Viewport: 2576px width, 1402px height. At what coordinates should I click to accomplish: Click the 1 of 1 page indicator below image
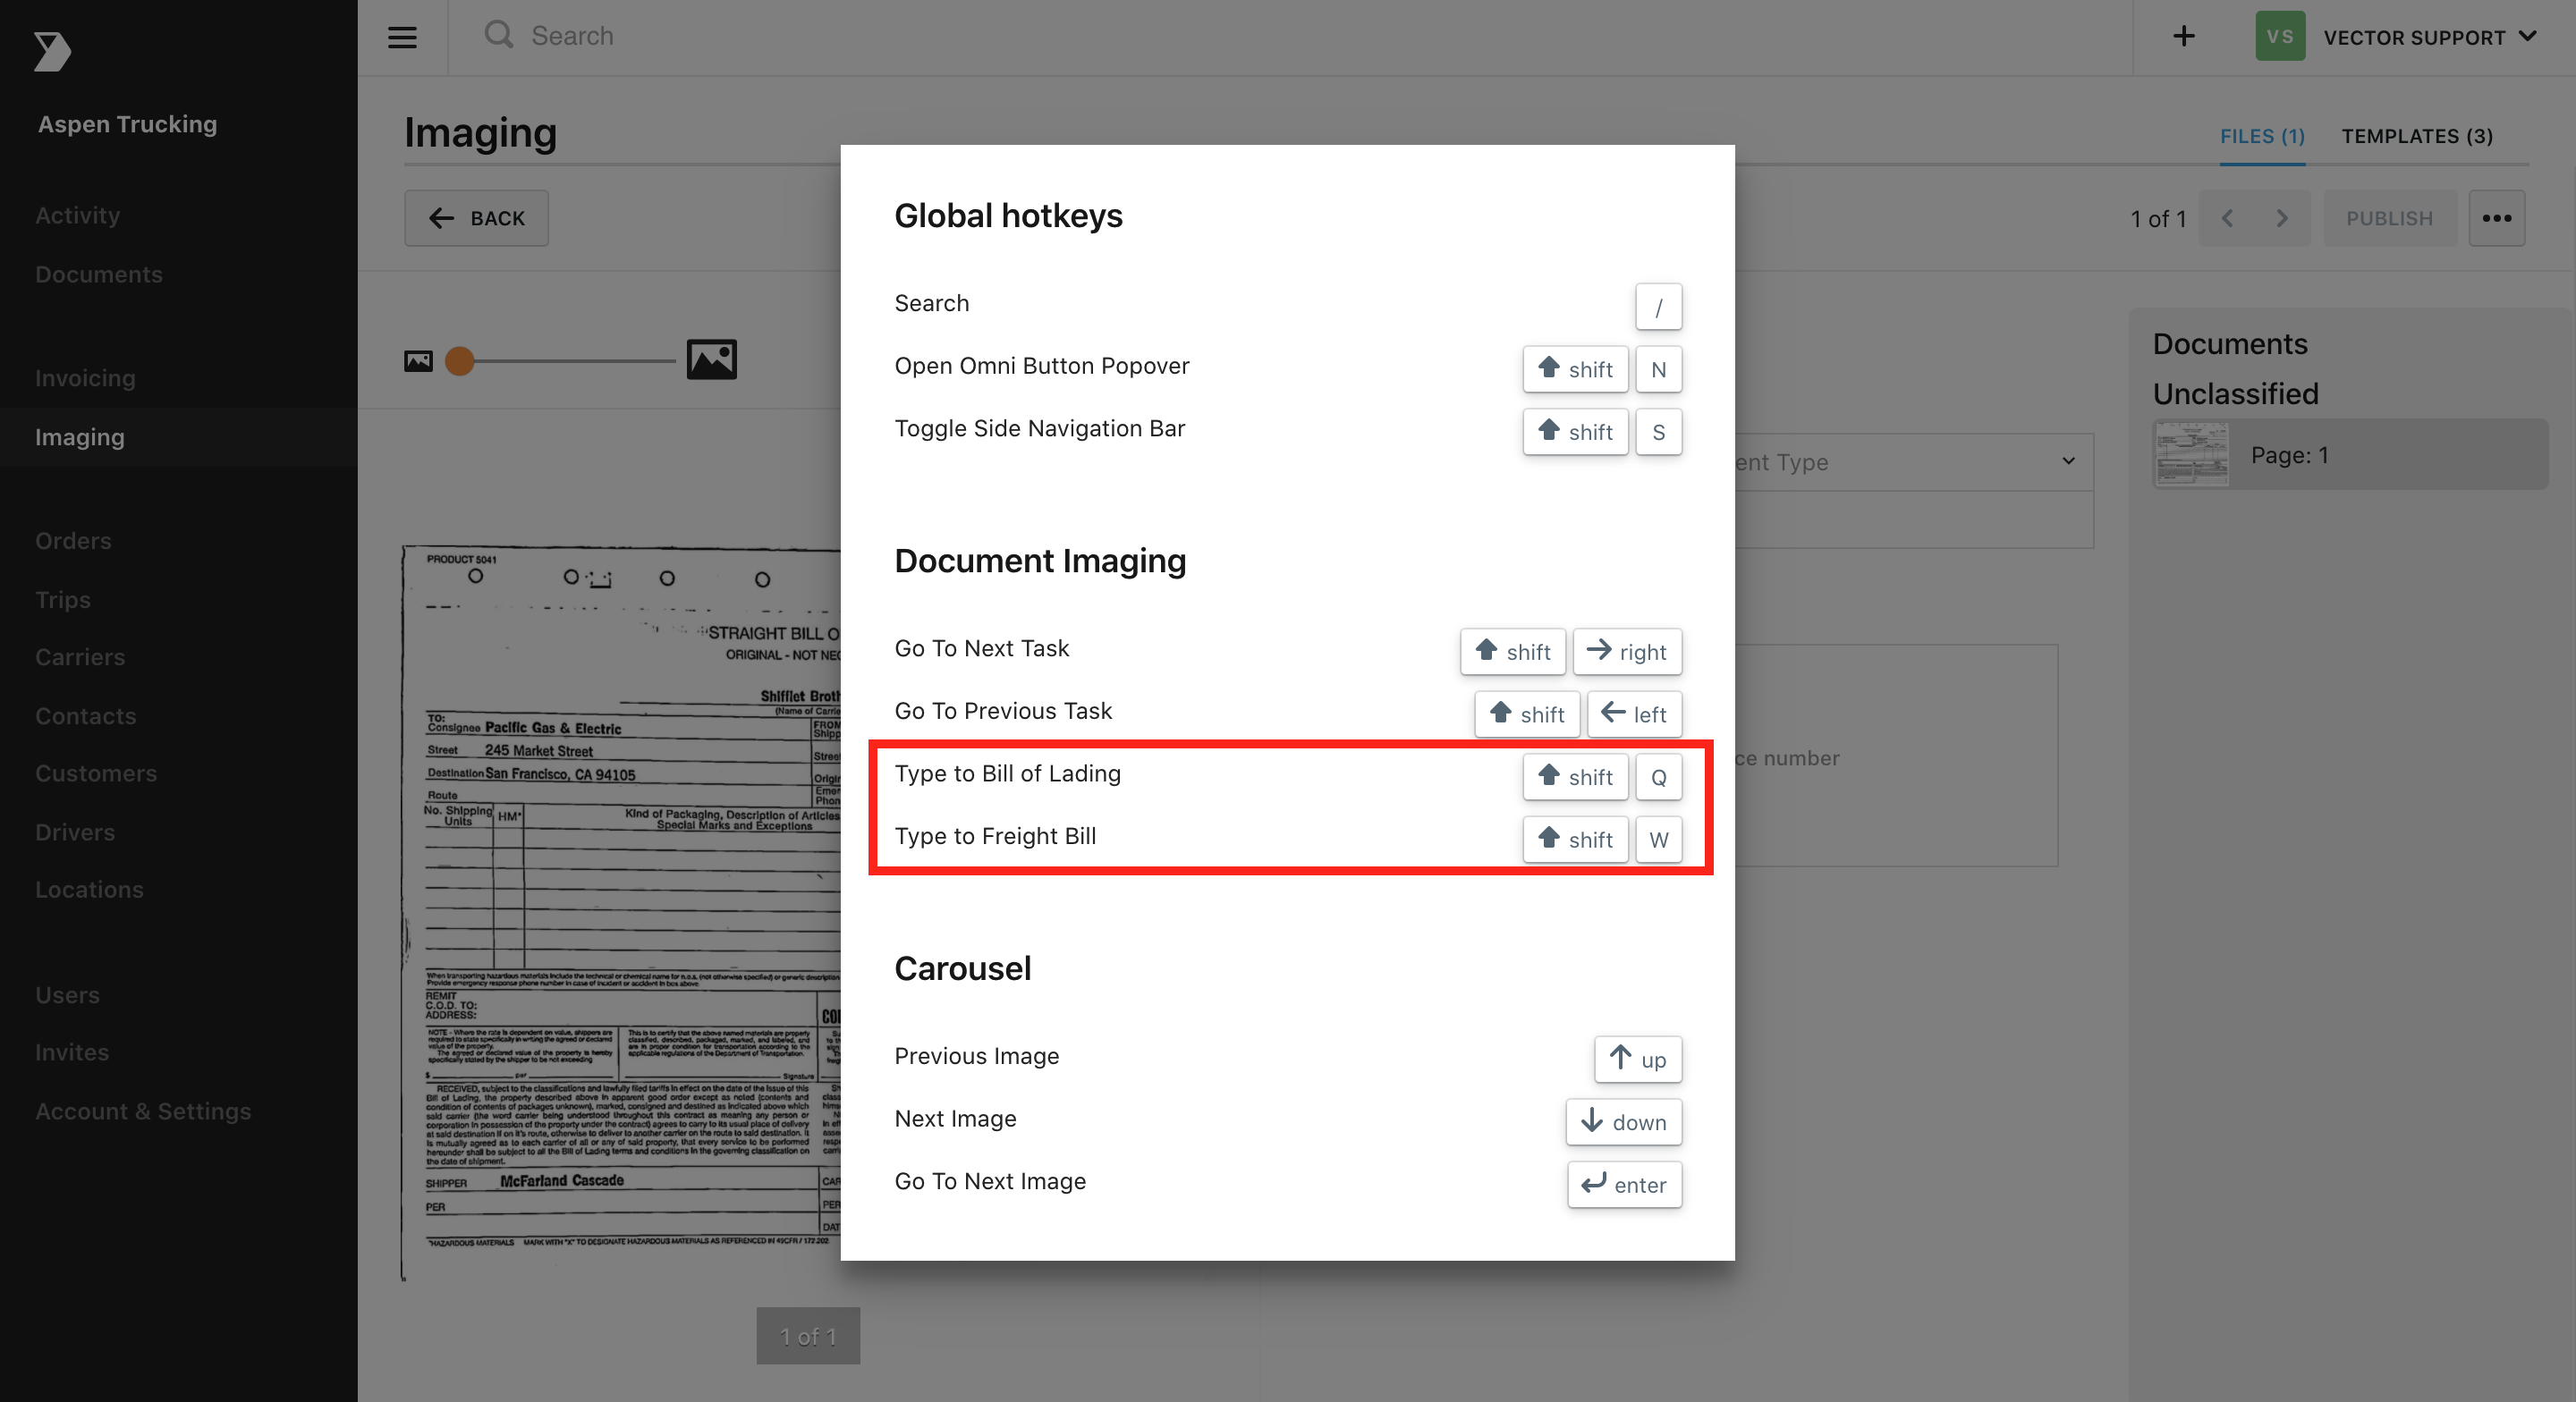coord(808,1336)
